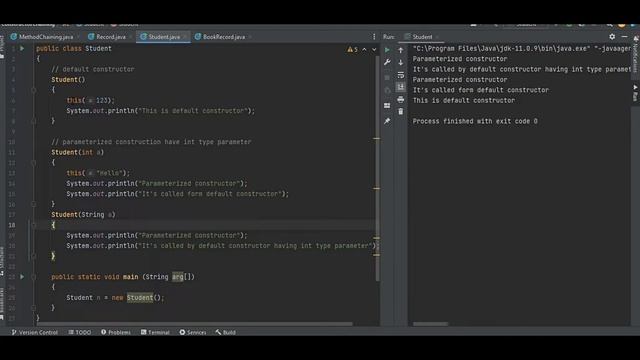Open the Notifications side panel
The width and height of the screenshot is (640, 360).
point(636,55)
